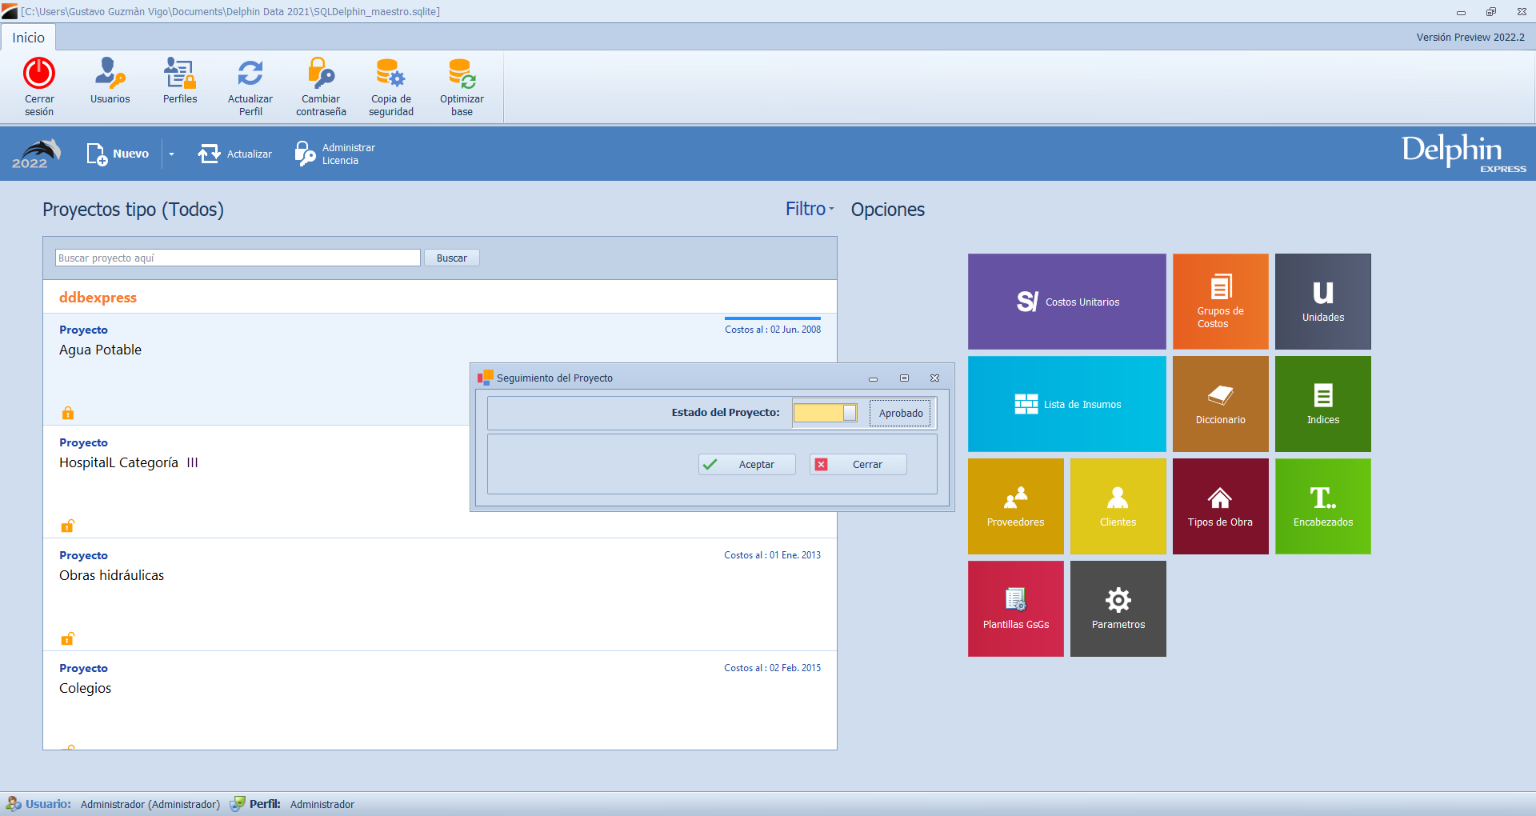Open the Filtro dropdown

[x=809, y=209]
